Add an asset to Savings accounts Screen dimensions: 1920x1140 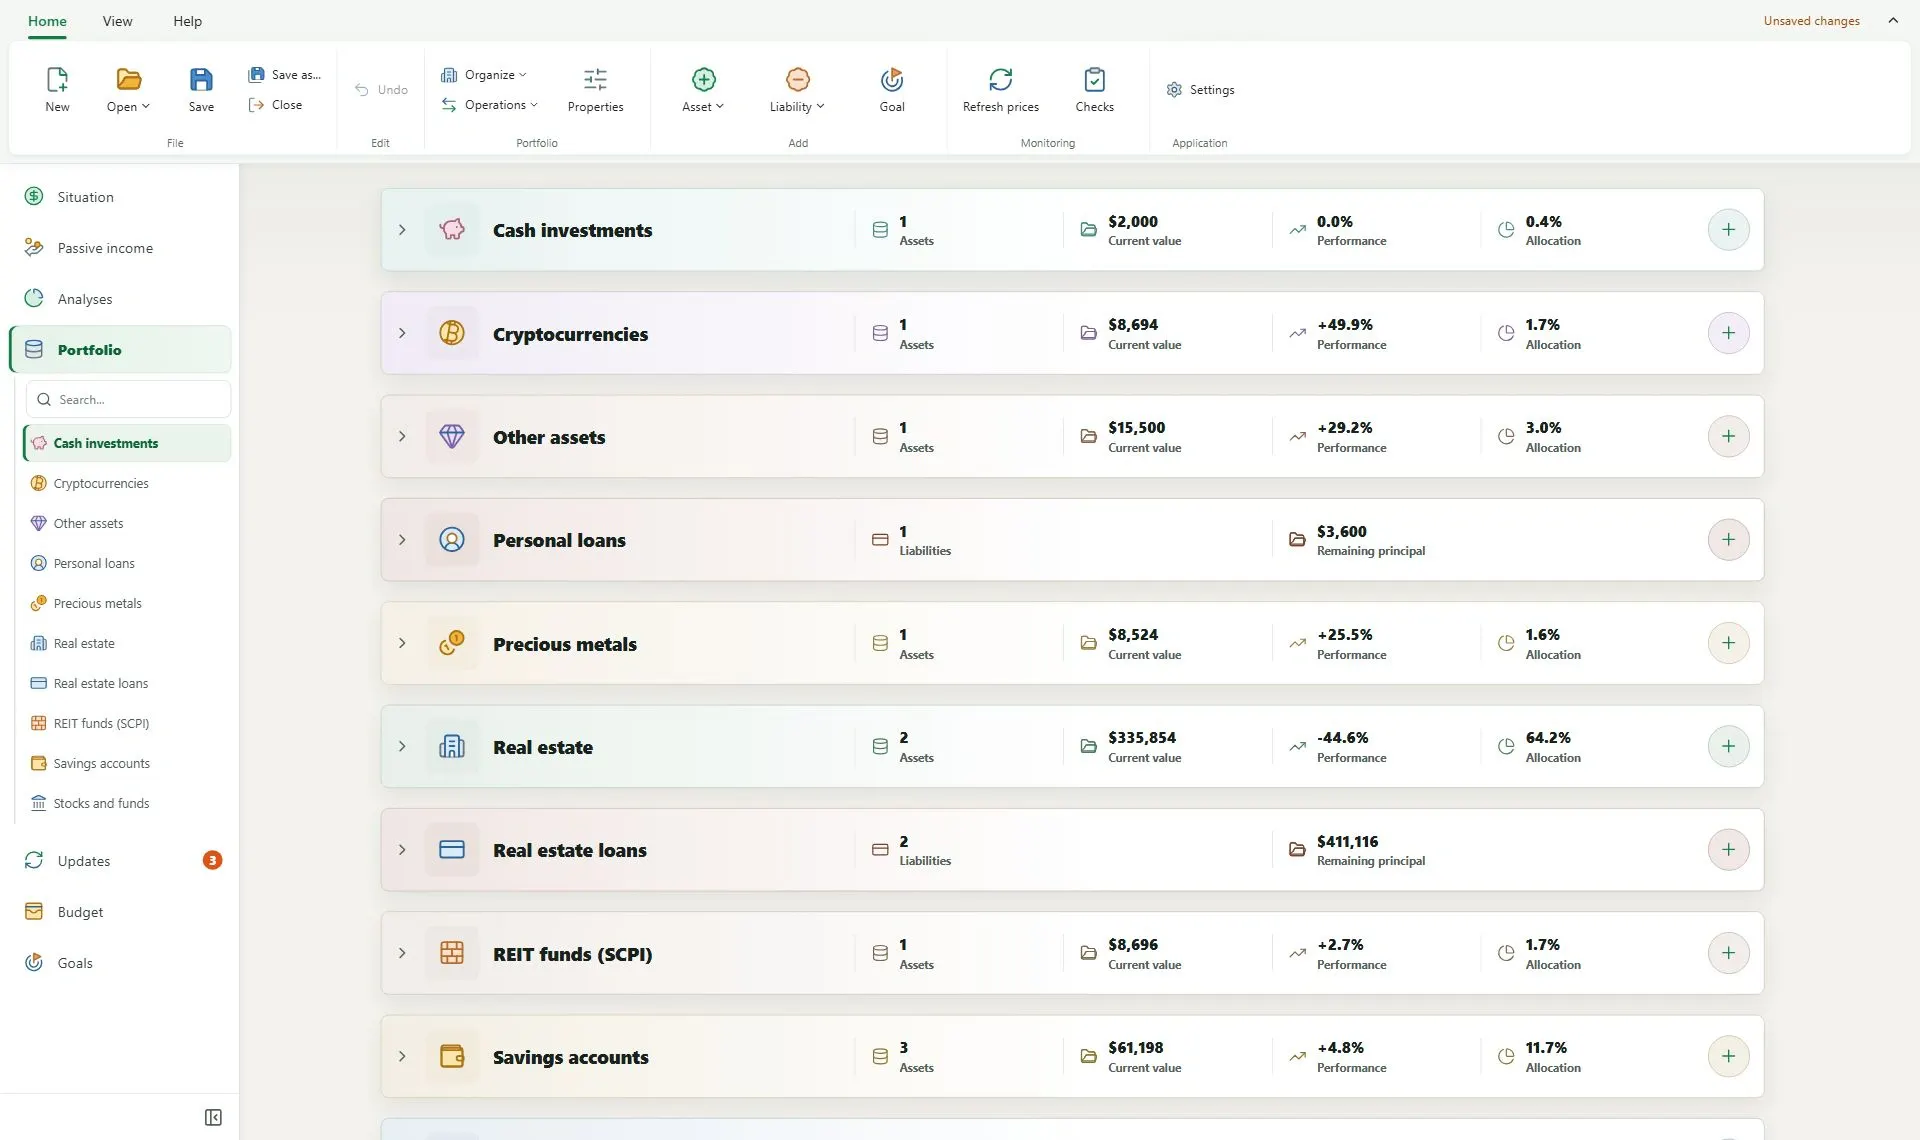(x=1728, y=1056)
